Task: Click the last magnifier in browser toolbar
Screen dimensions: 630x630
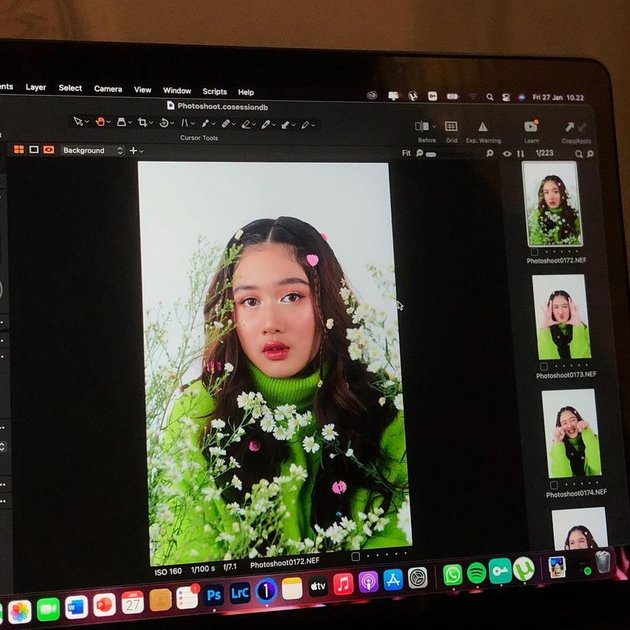Action: (590, 154)
